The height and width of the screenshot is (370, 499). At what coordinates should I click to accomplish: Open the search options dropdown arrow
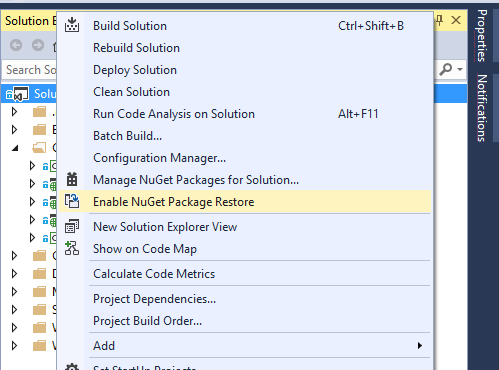[x=460, y=69]
